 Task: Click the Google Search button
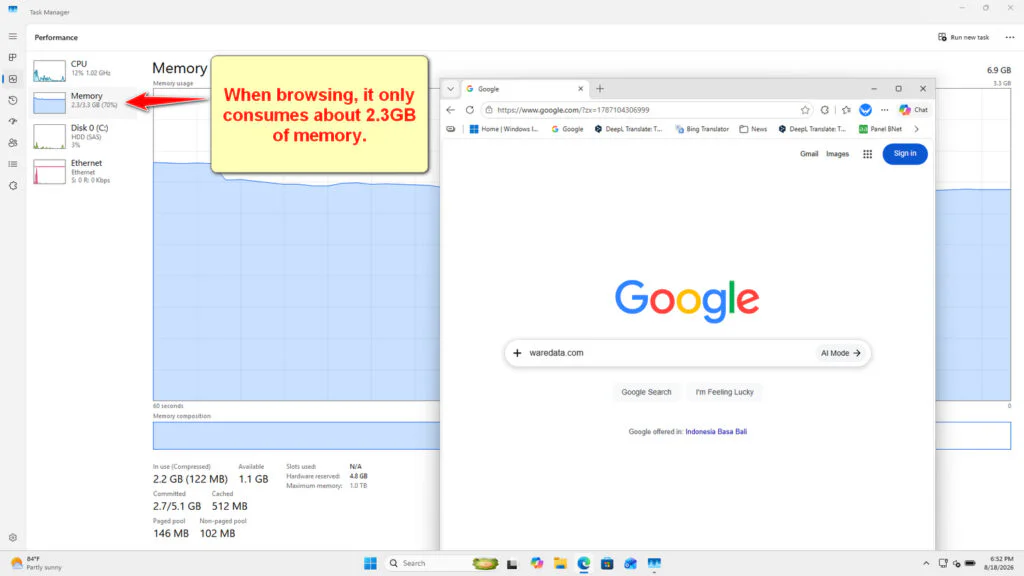click(646, 392)
